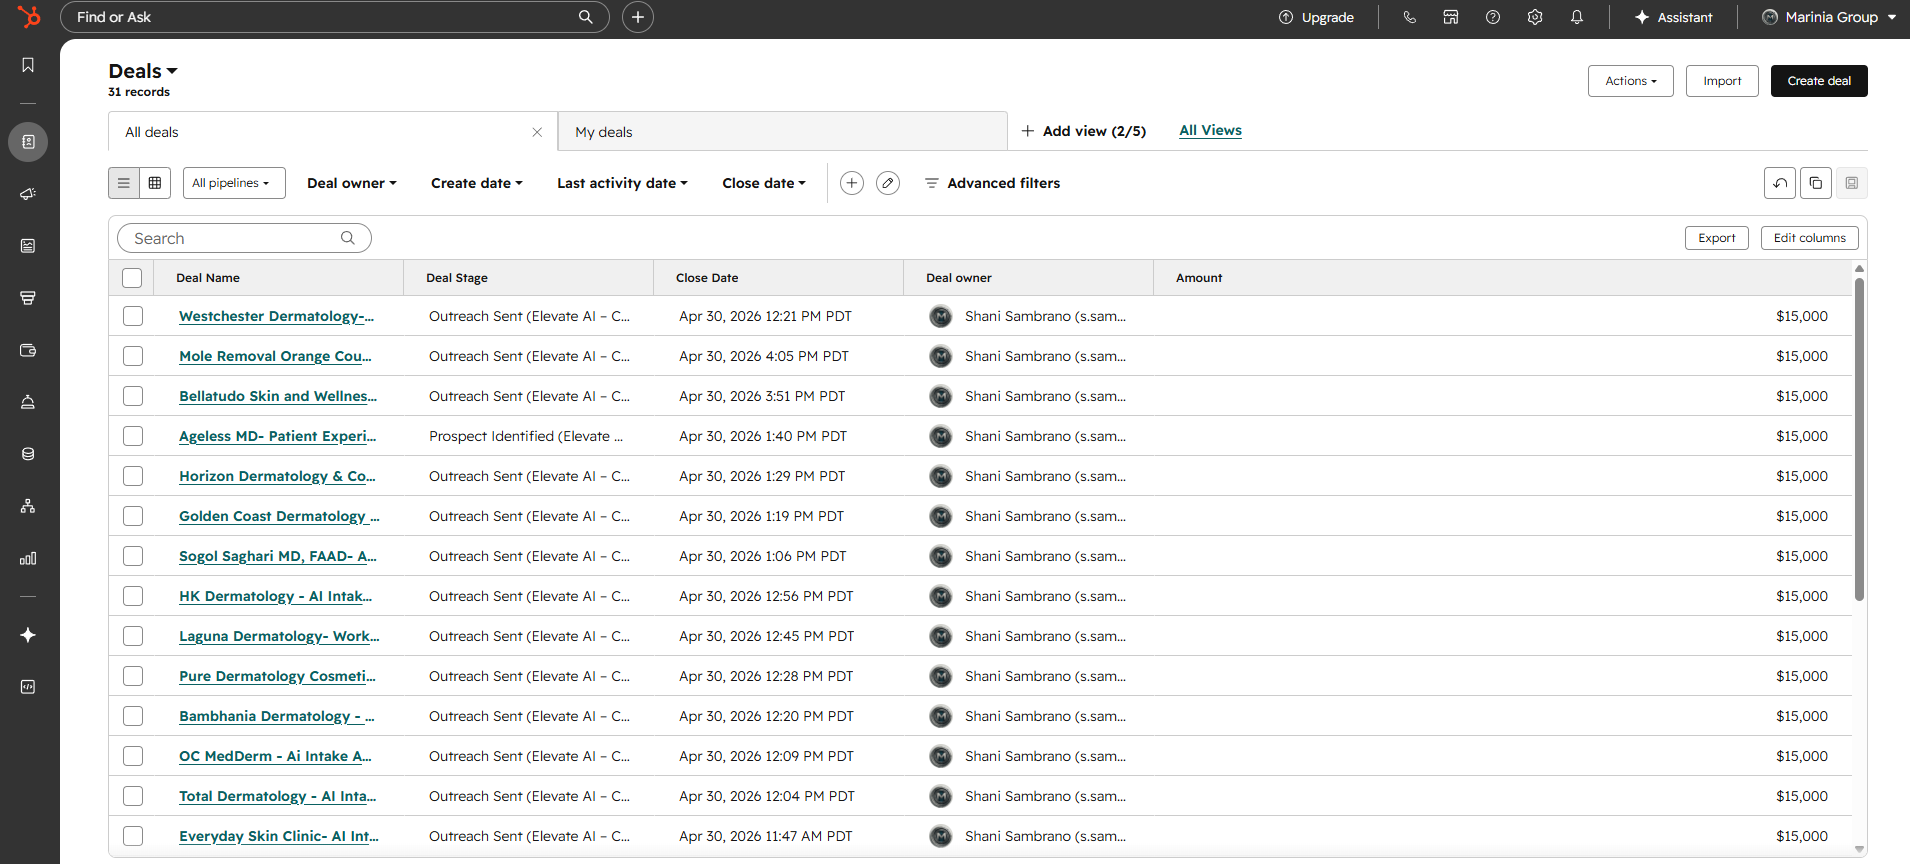
Task: Click the undo view changes icon
Action: [x=1780, y=183]
